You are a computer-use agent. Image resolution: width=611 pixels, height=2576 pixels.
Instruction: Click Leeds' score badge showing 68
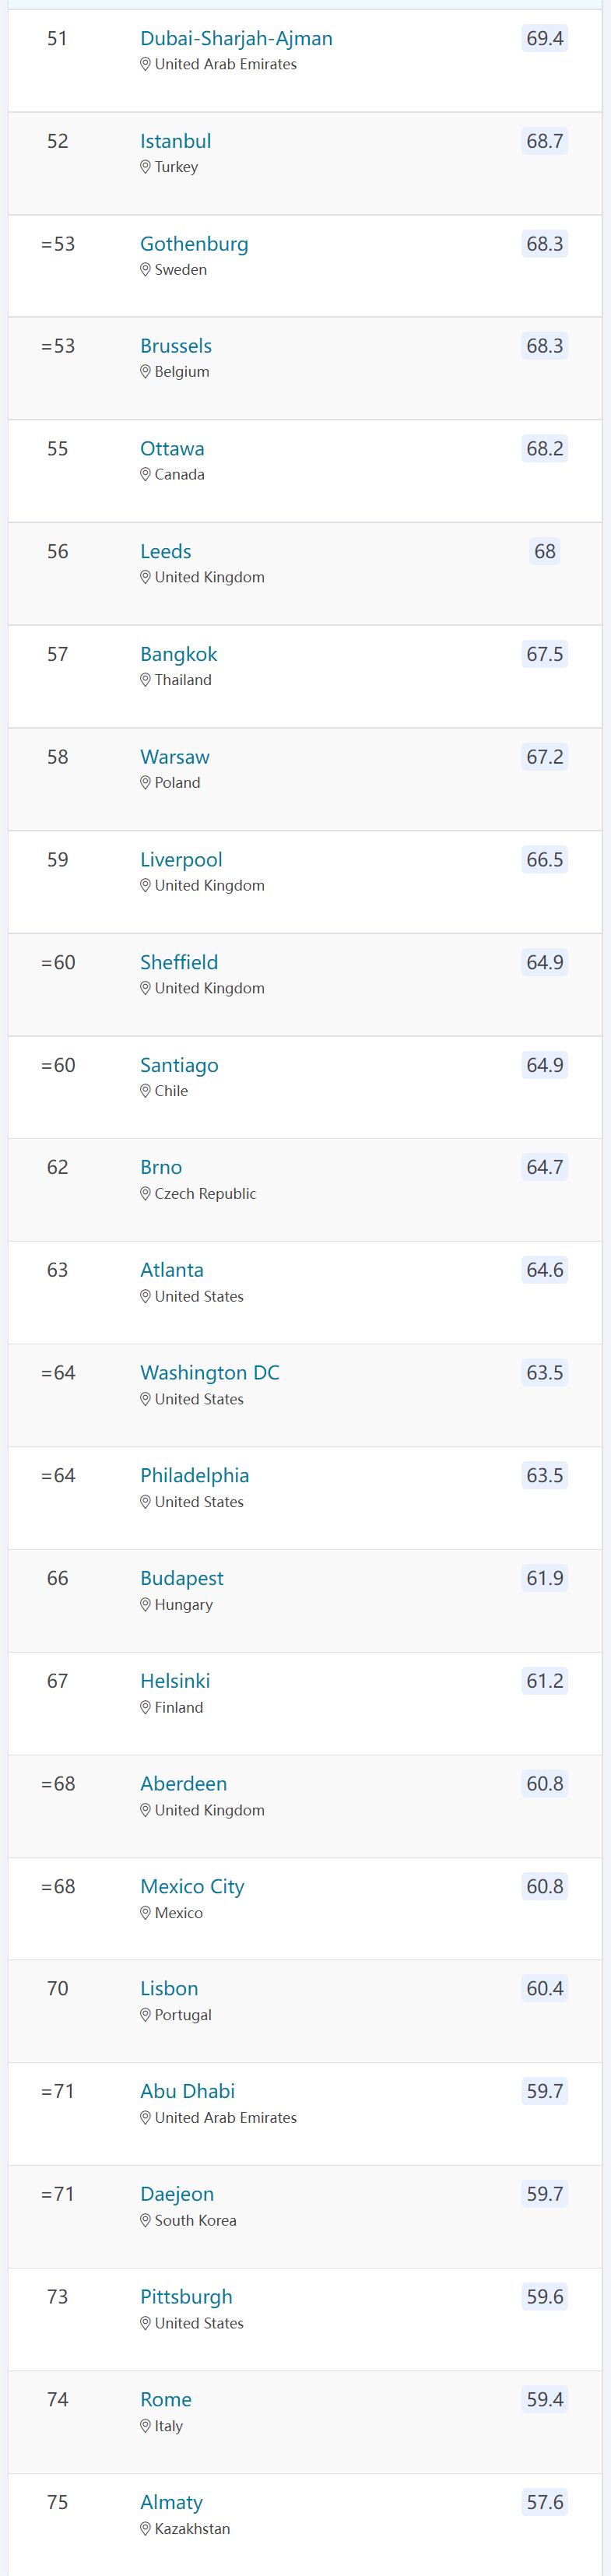click(x=544, y=552)
